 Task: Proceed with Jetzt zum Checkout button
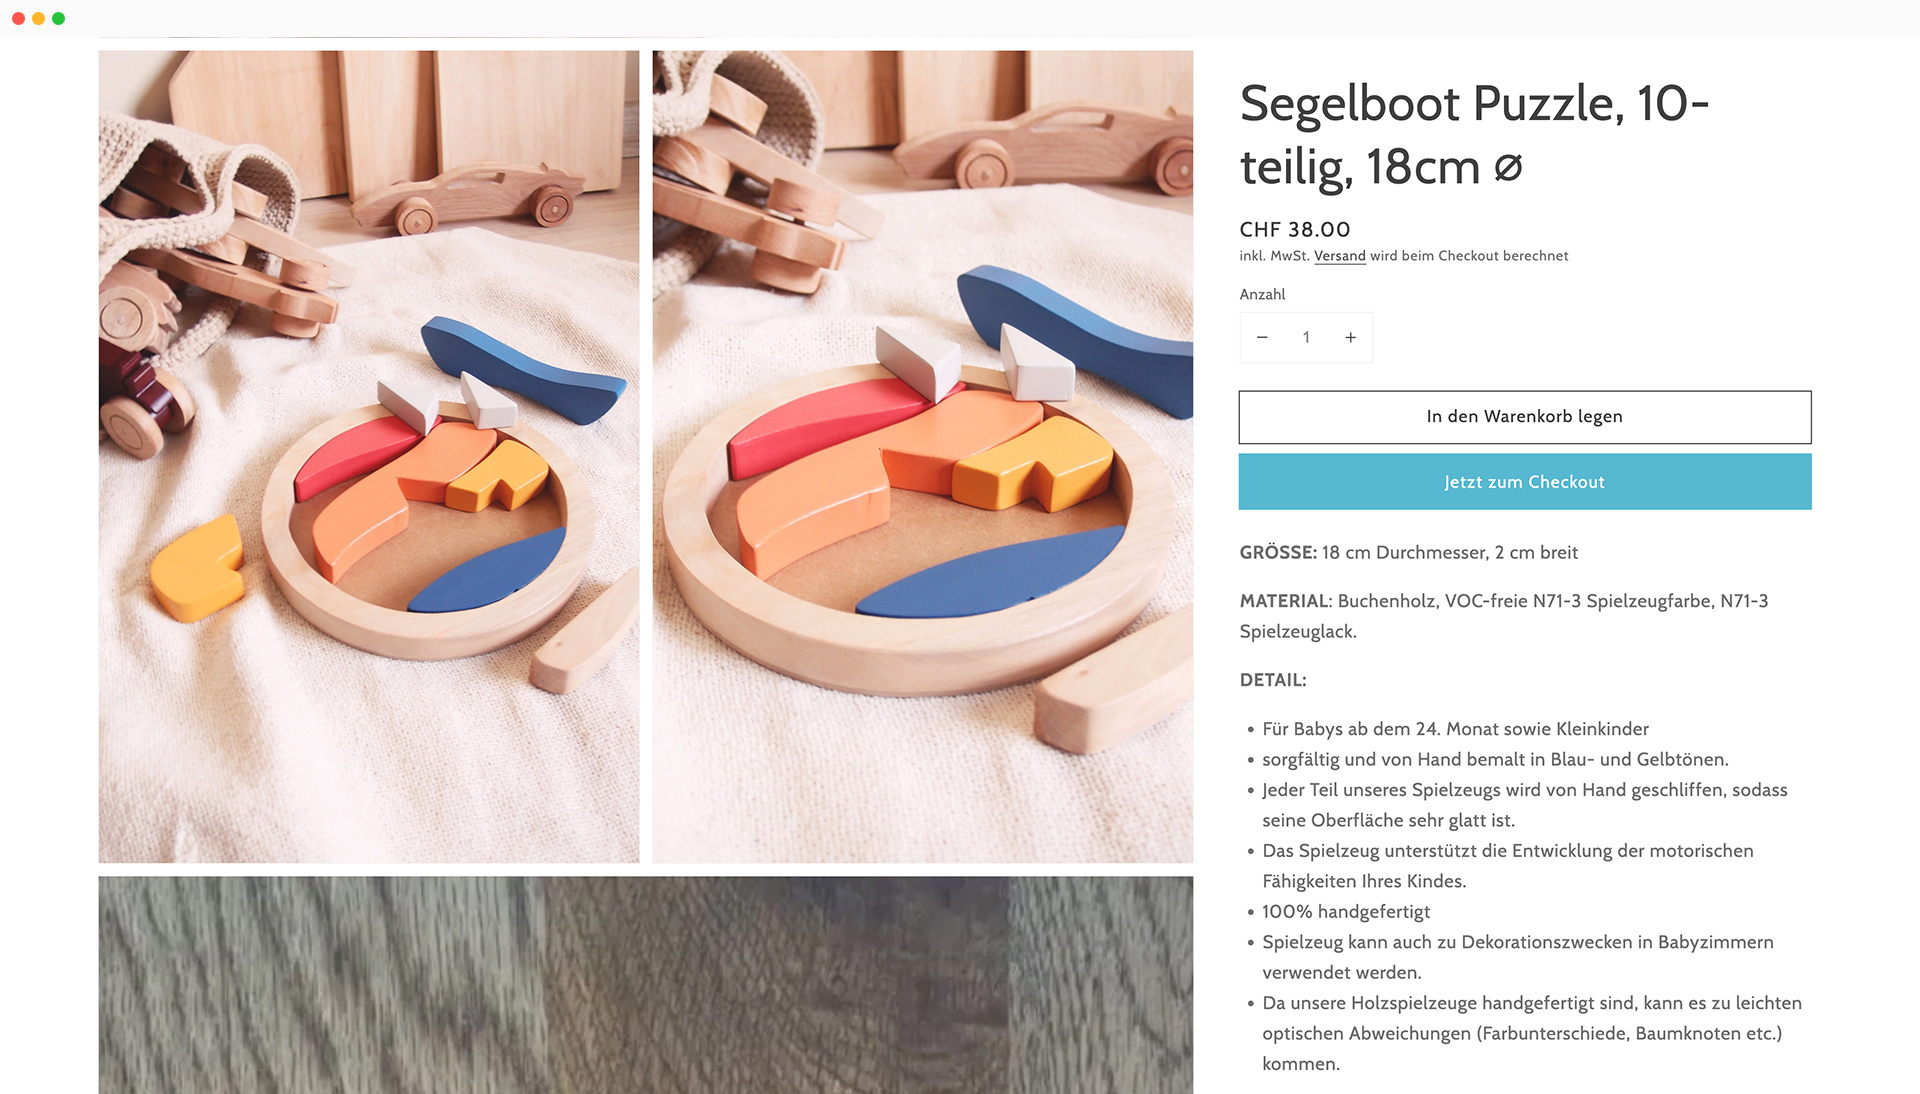pyautogui.click(x=1524, y=482)
